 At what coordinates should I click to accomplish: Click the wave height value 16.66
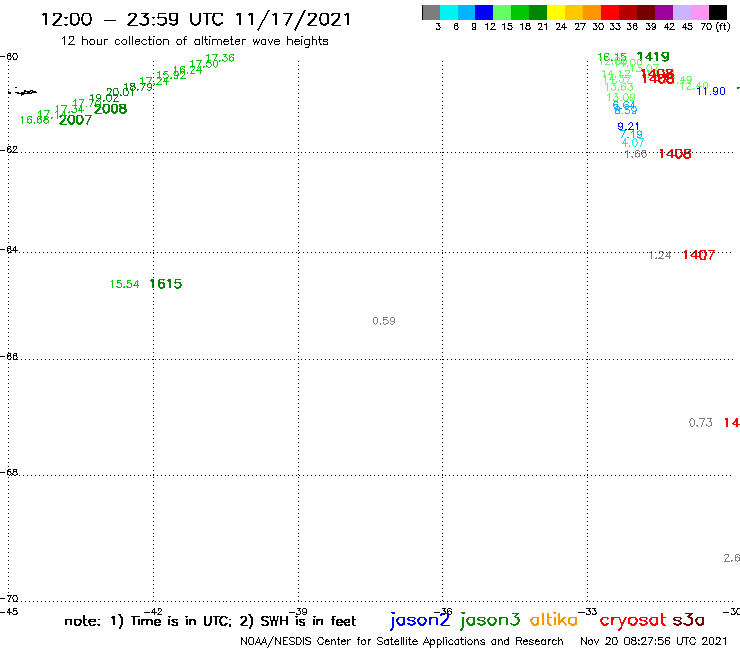pos(35,120)
